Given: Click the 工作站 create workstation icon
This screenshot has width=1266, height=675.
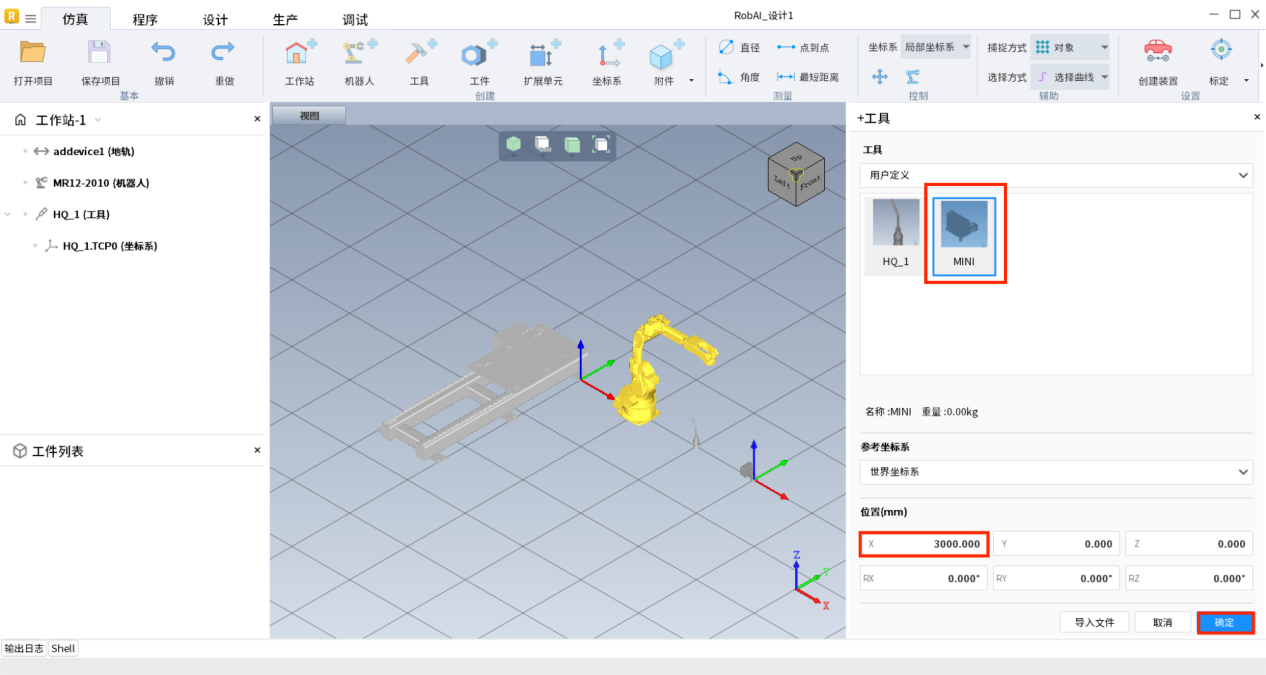Looking at the screenshot, I should [299, 54].
